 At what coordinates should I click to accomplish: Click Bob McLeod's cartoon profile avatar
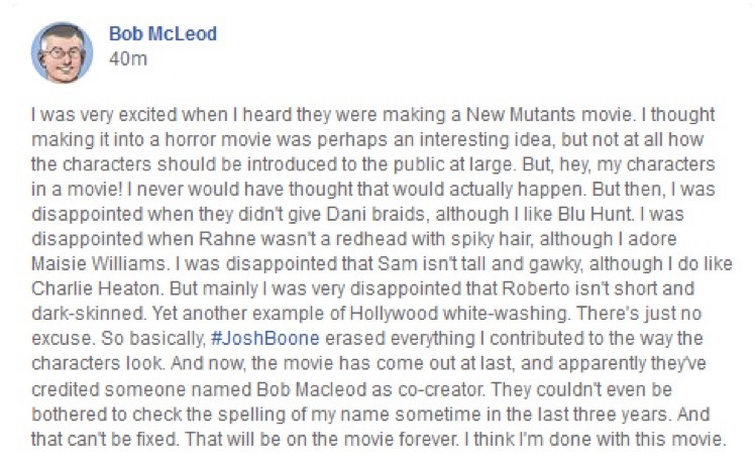tap(62, 53)
